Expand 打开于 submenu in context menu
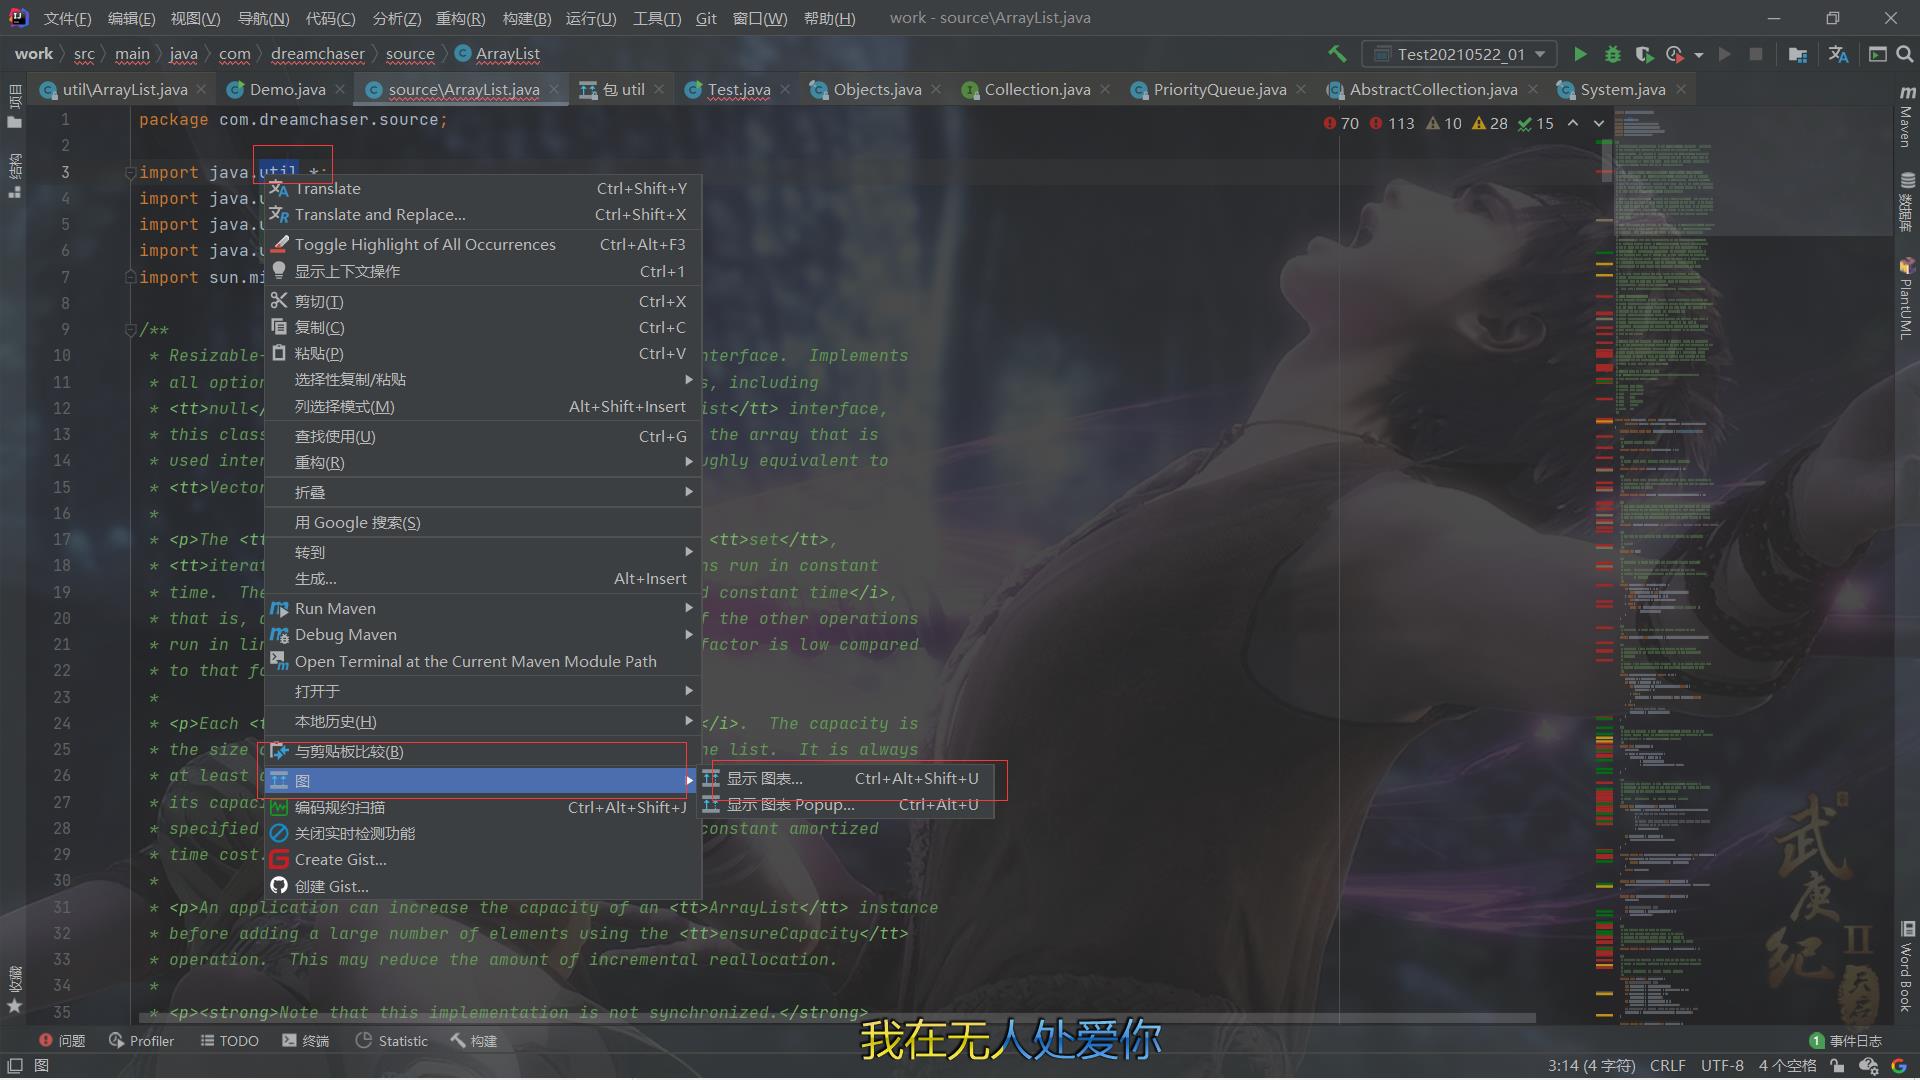Viewport: 1920px width, 1080px height. click(480, 691)
